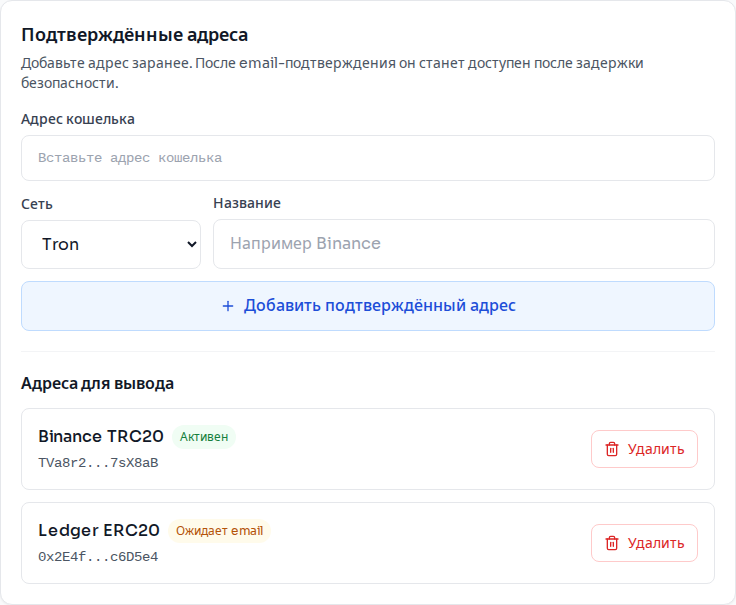Click the Активен status badge

[x=204, y=437]
